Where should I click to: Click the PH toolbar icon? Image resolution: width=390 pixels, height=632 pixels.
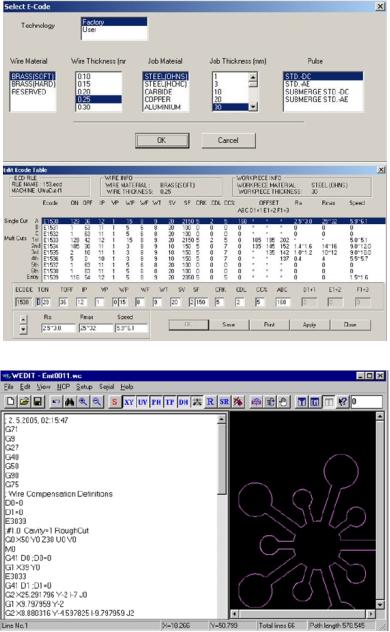pos(156,401)
